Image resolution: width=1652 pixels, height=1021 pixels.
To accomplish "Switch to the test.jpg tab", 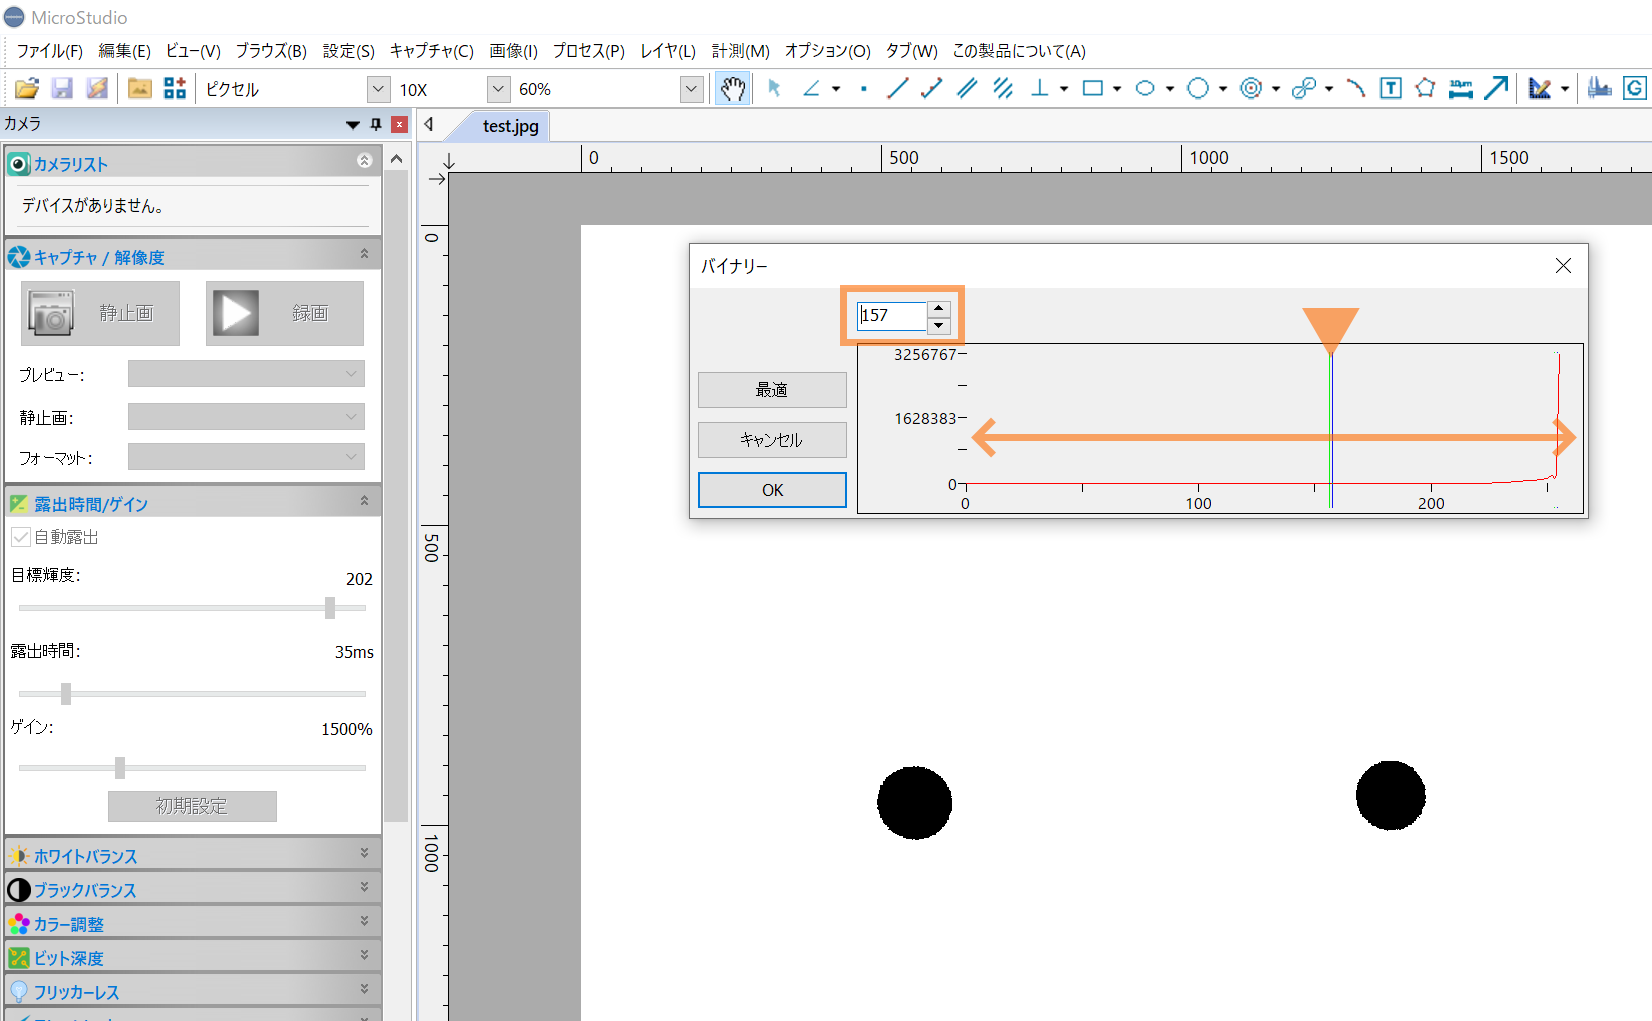I will click(x=510, y=126).
